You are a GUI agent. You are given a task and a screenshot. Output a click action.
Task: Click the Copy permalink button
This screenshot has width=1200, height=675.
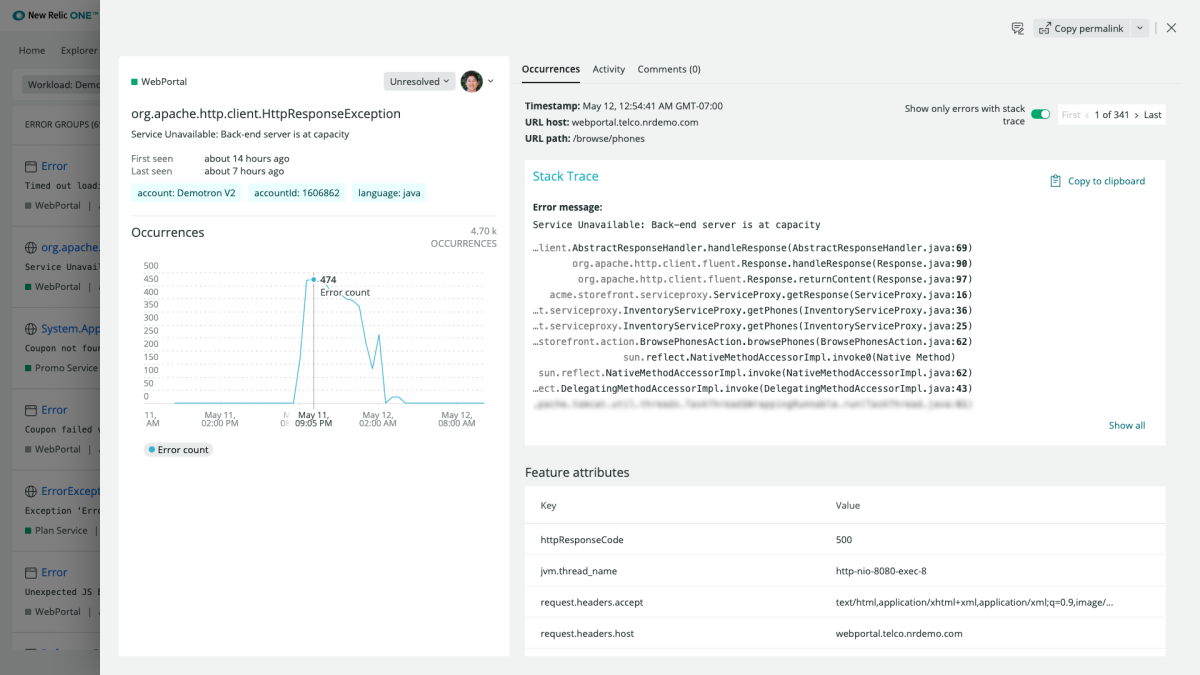pos(1082,29)
